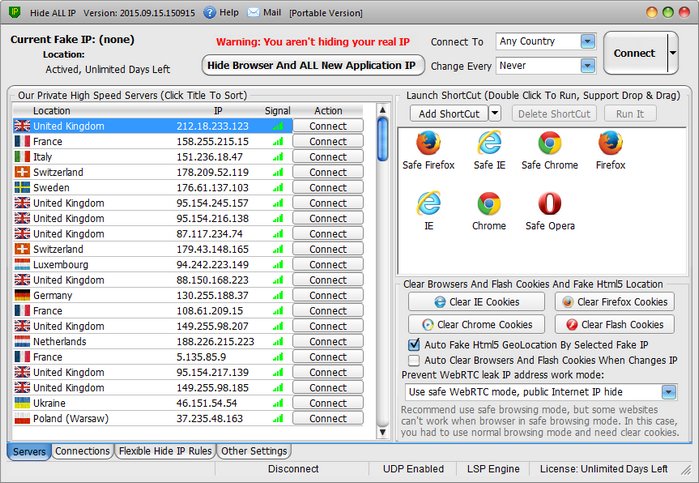Enable Auto Clear Browsers And Flash Cookies

(x=414, y=360)
